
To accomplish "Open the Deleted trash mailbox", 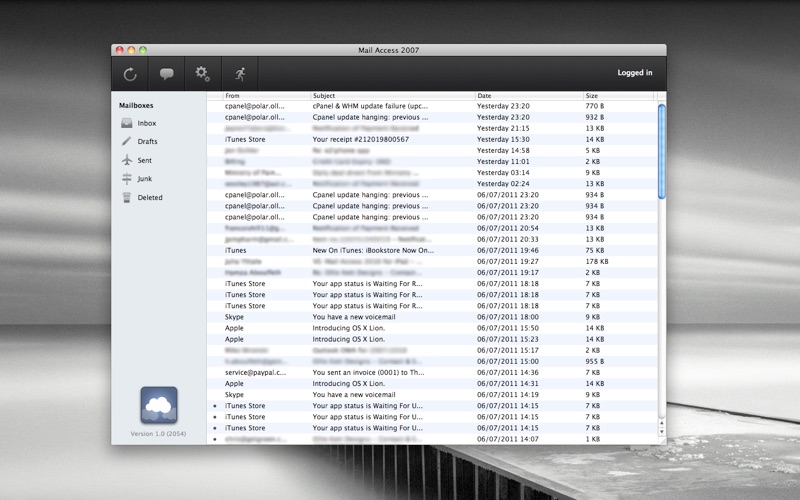I will click(149, 197).
